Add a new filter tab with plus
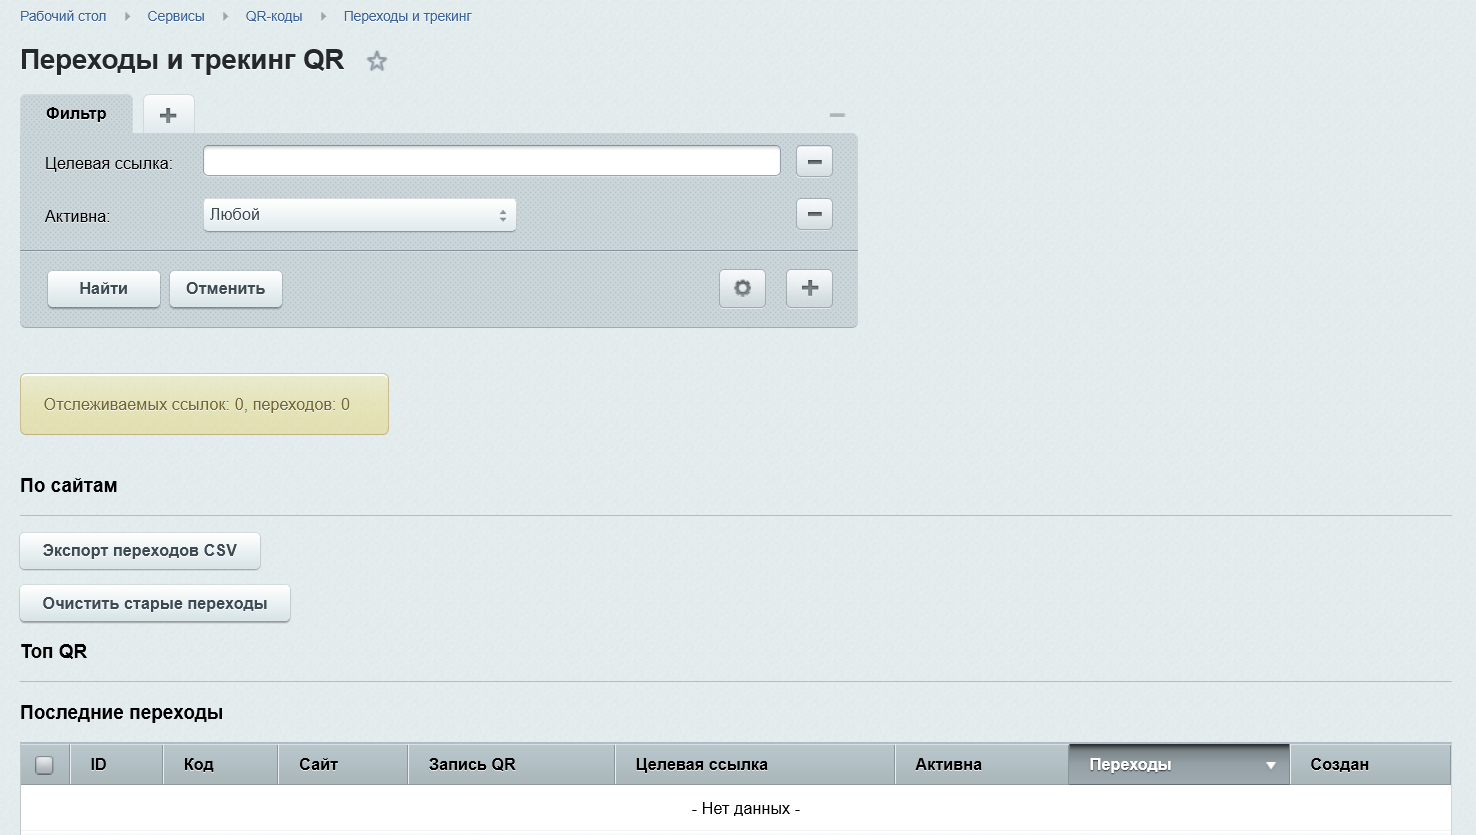 pos(169,115)
